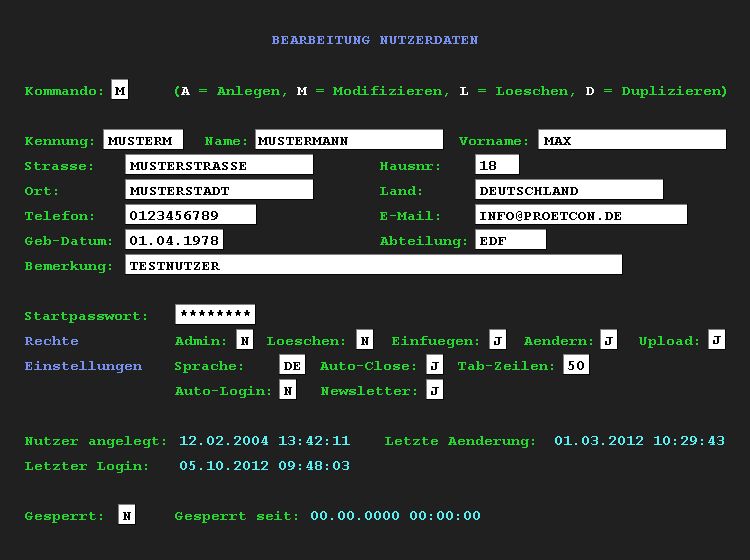Click the Geb-Datum field 01.04.1978
The height and width of the screenshot is (560, 750).
[174, 240]
